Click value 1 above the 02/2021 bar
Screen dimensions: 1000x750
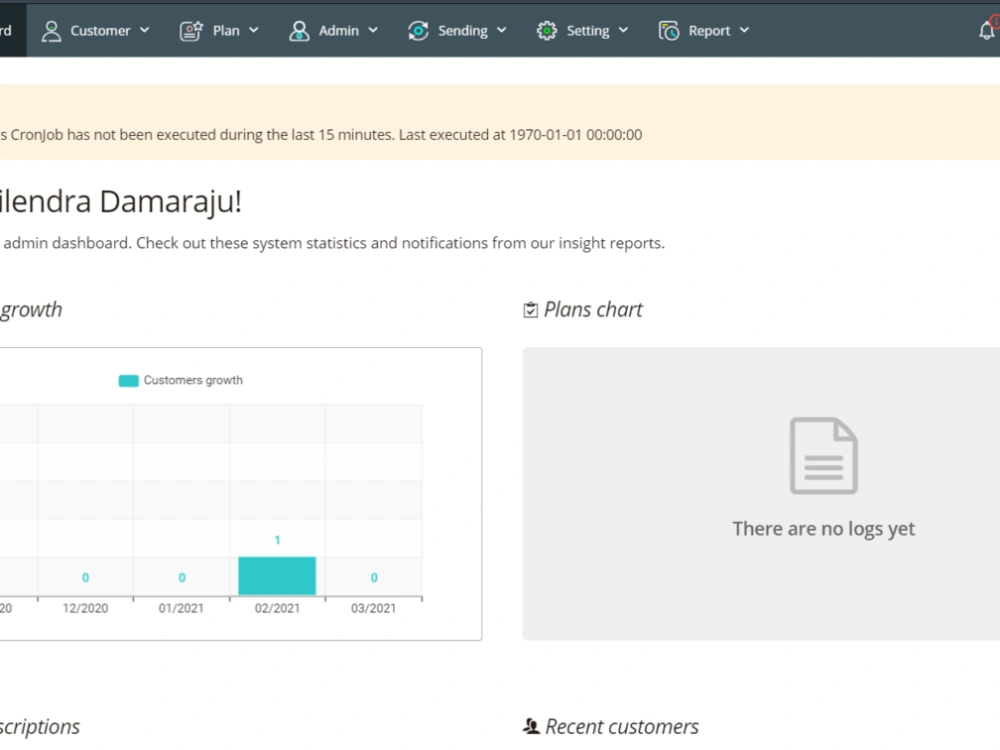tap(277, 540)
